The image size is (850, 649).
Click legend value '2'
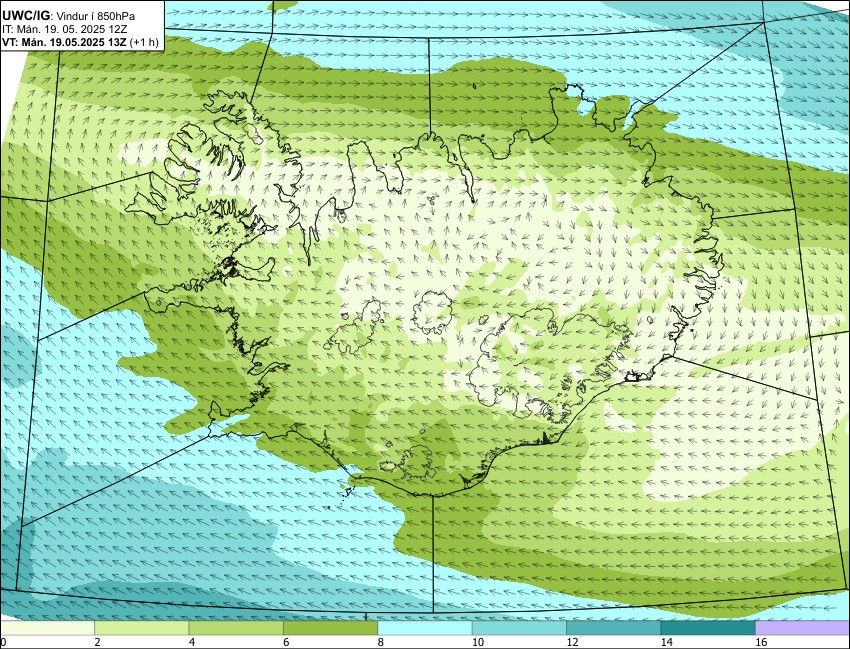coord(97,642)
